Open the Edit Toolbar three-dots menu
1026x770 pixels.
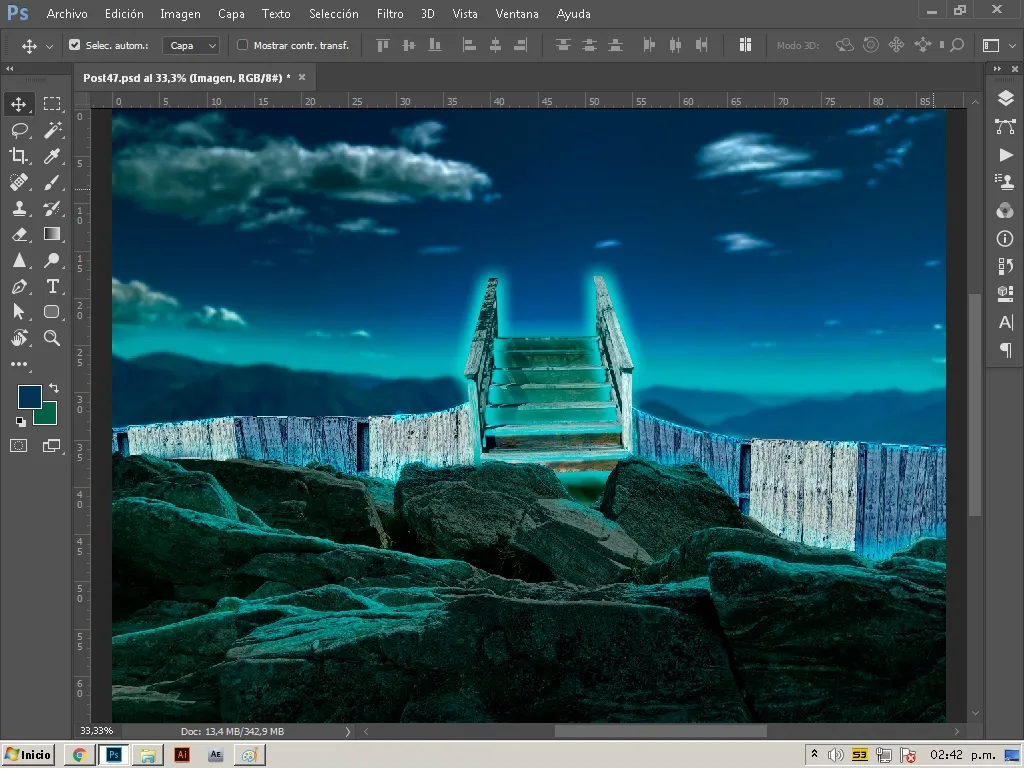pos(19,364)
